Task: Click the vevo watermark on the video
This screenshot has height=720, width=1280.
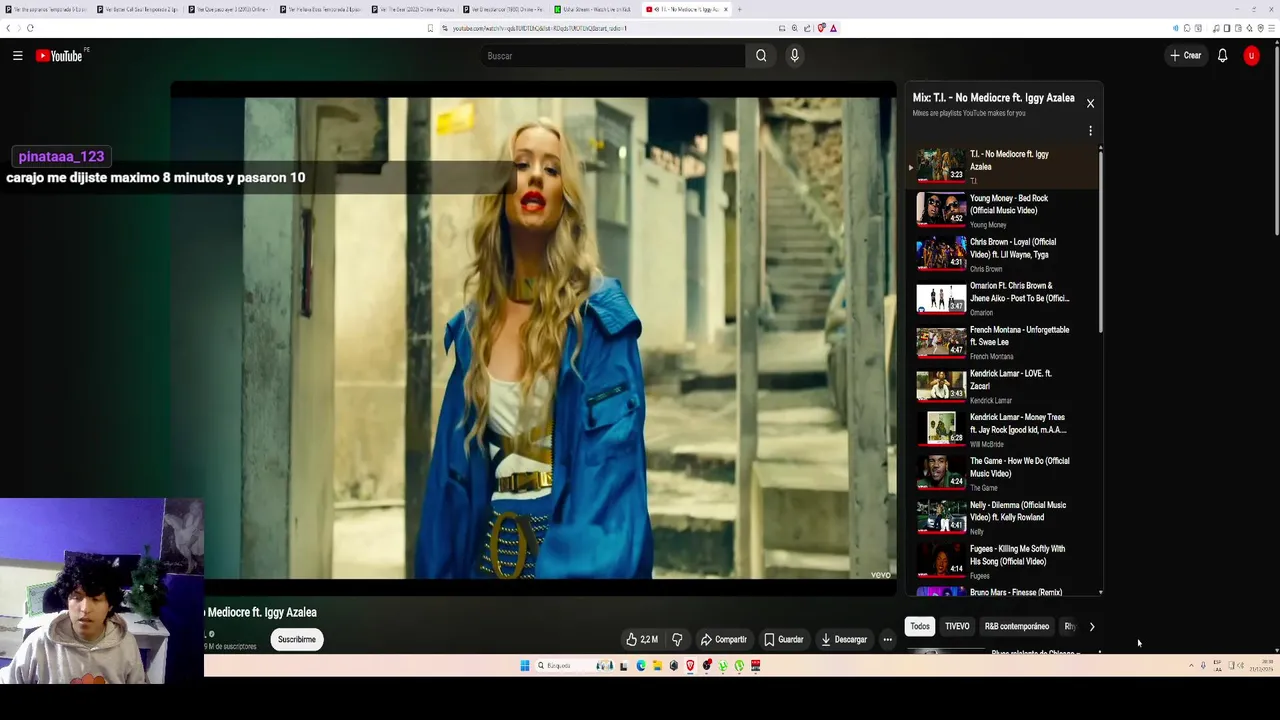Action: 880,575
